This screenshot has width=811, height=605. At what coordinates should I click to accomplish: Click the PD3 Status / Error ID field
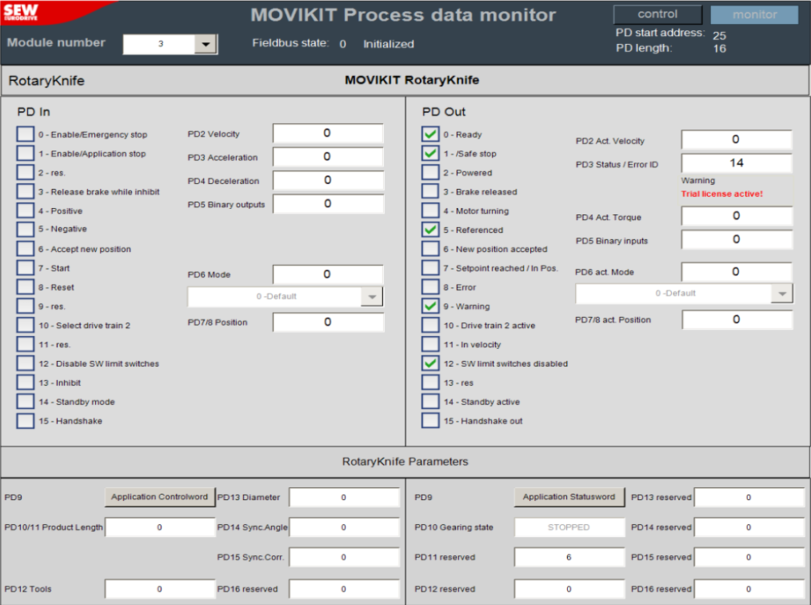[736, 163]
